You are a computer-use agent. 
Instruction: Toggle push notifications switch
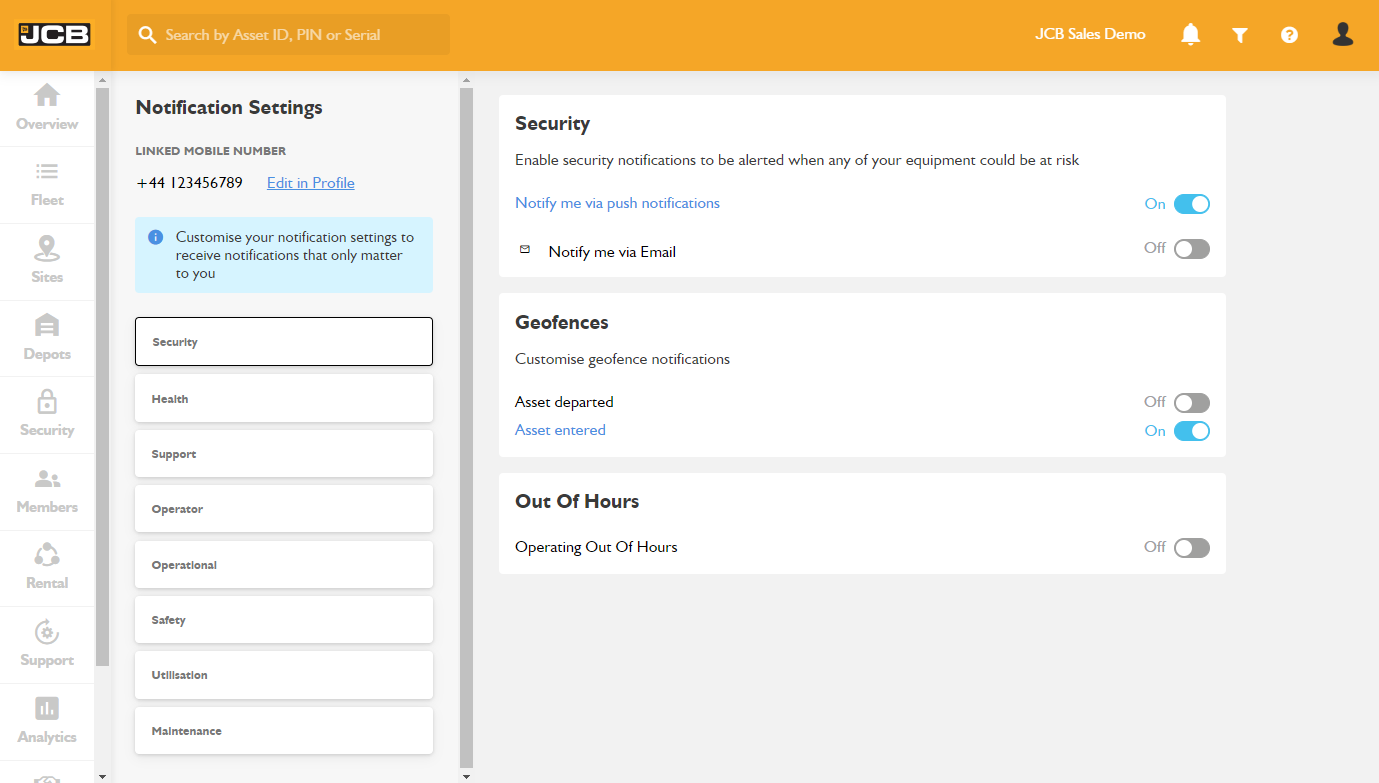1191,204
